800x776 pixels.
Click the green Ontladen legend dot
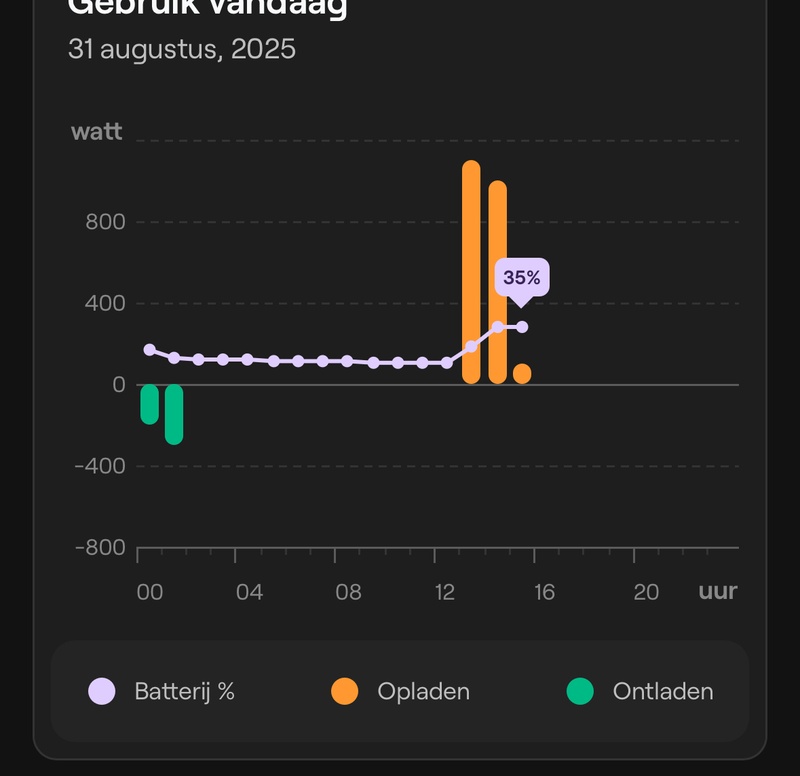tap(580, 691)
